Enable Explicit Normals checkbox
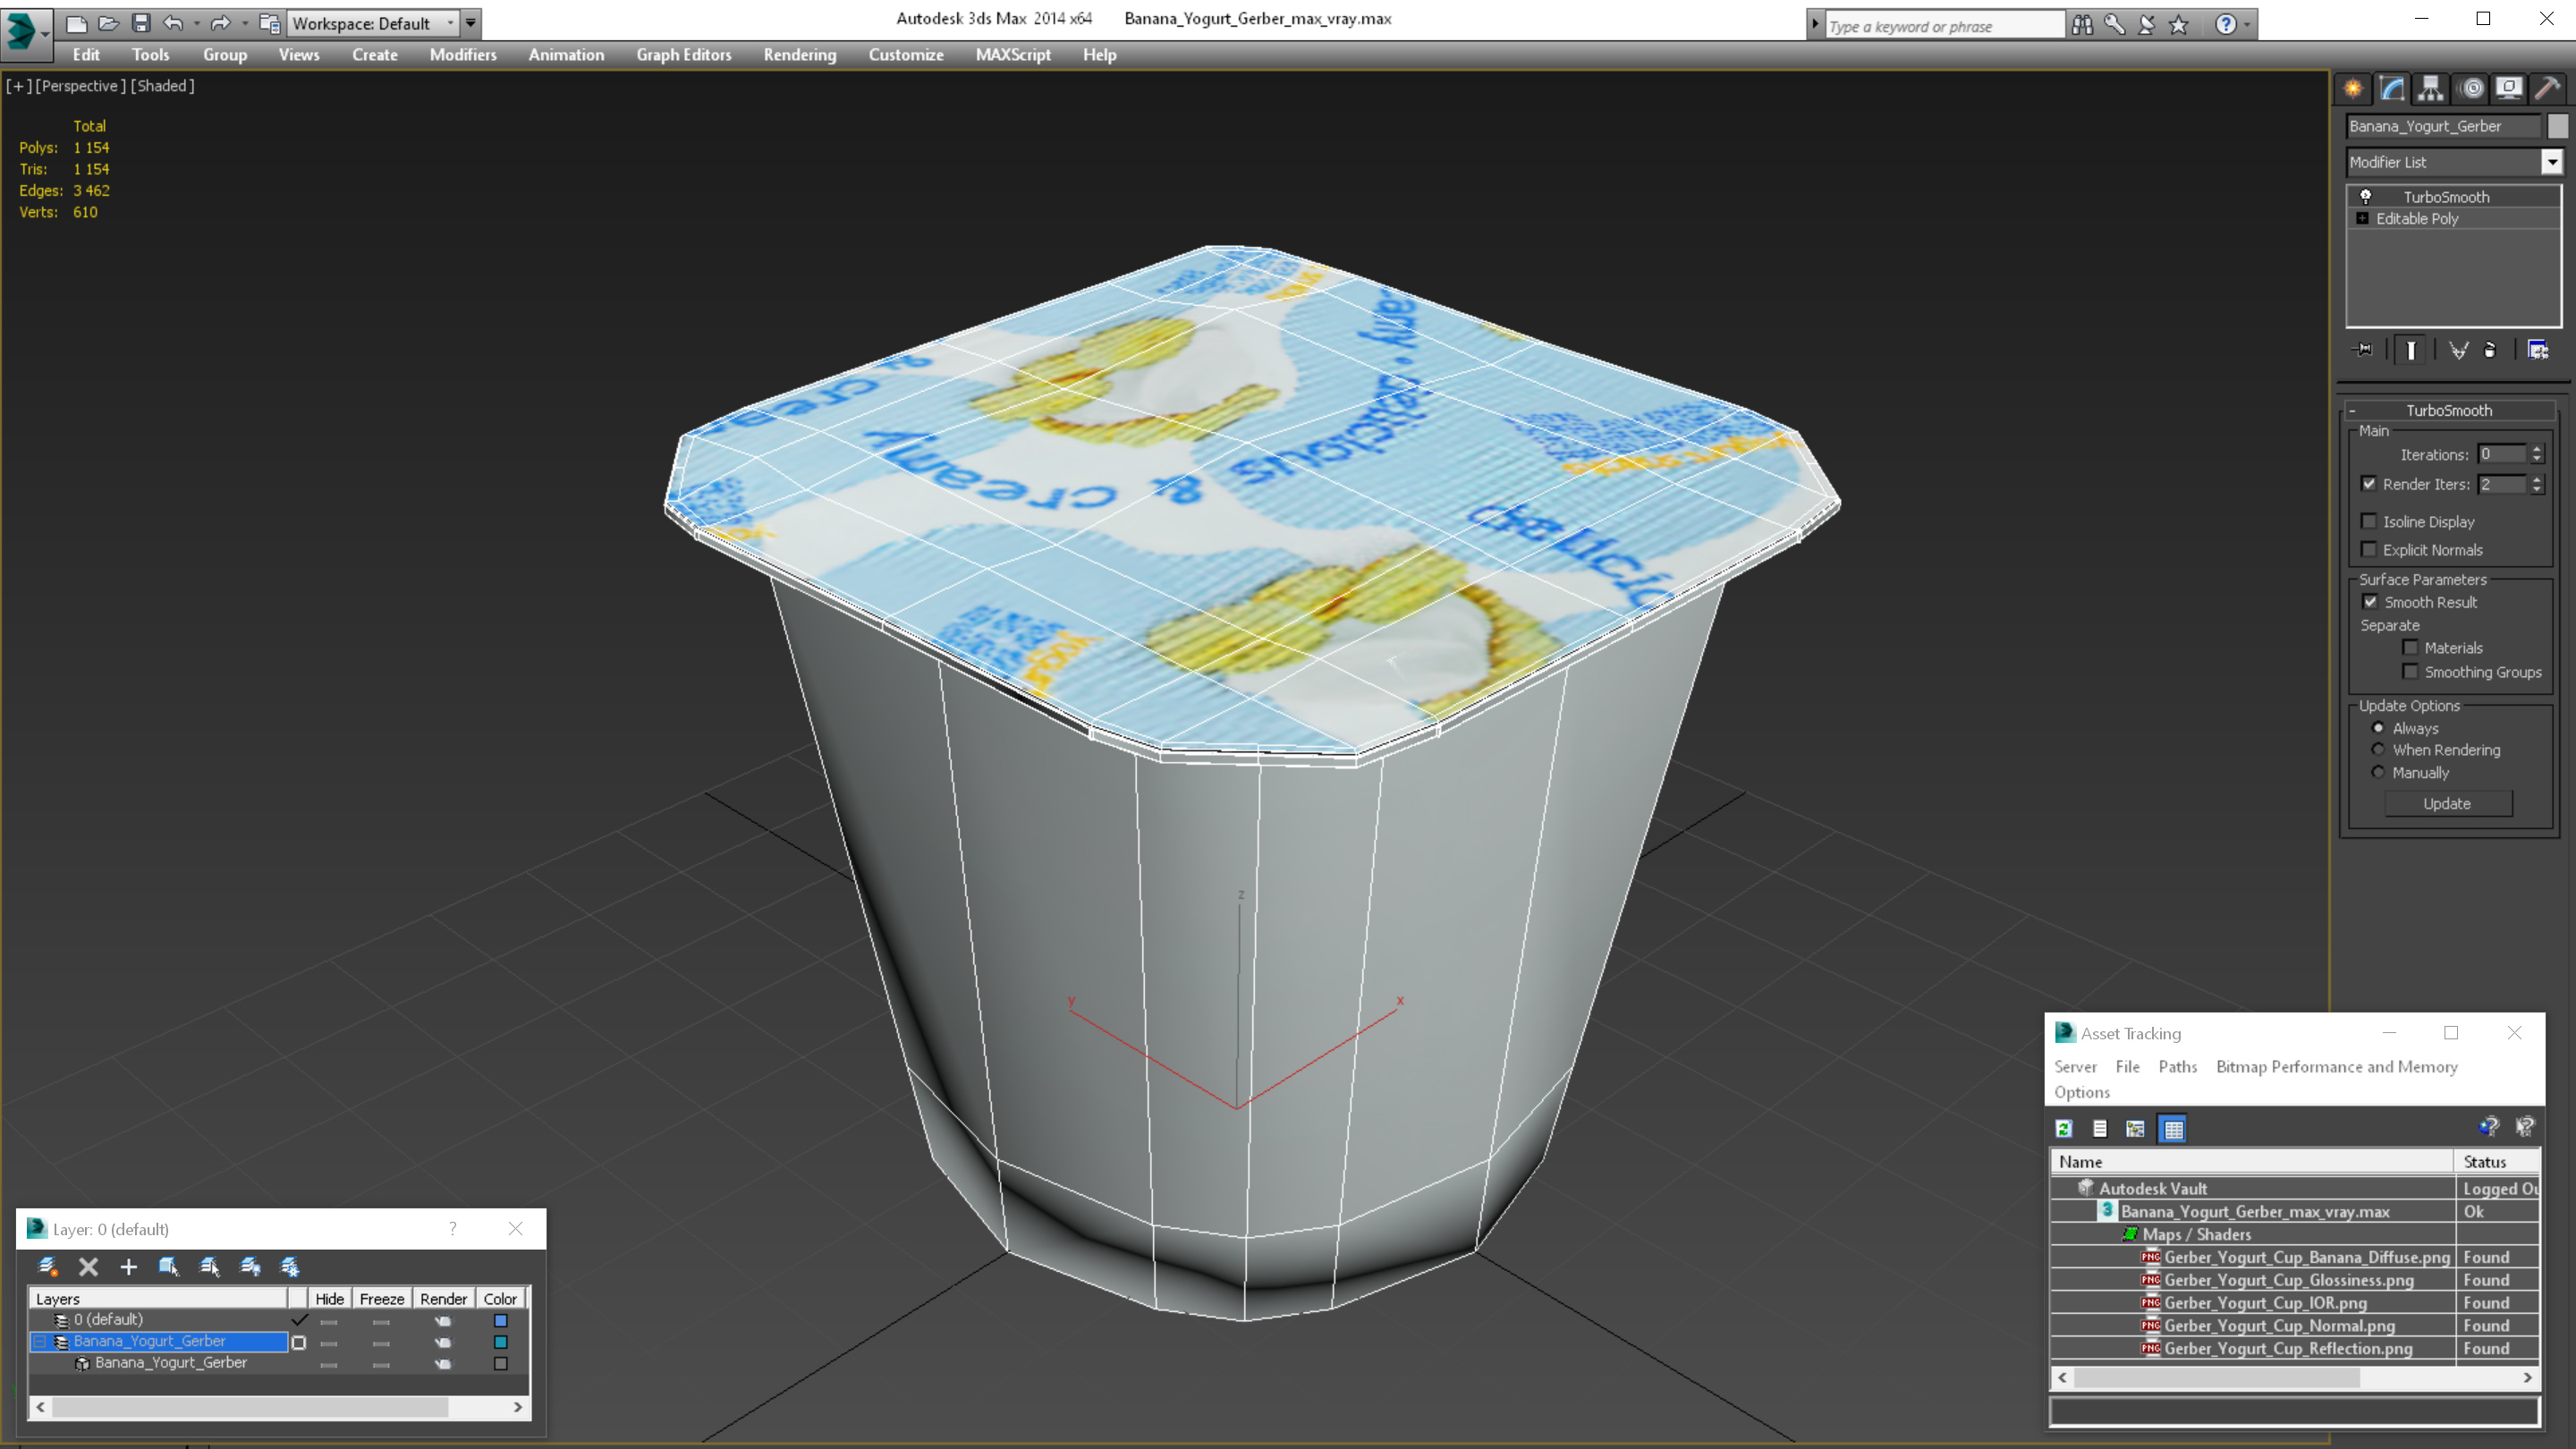The image size is (2576, 1449). pos(2369,549)
